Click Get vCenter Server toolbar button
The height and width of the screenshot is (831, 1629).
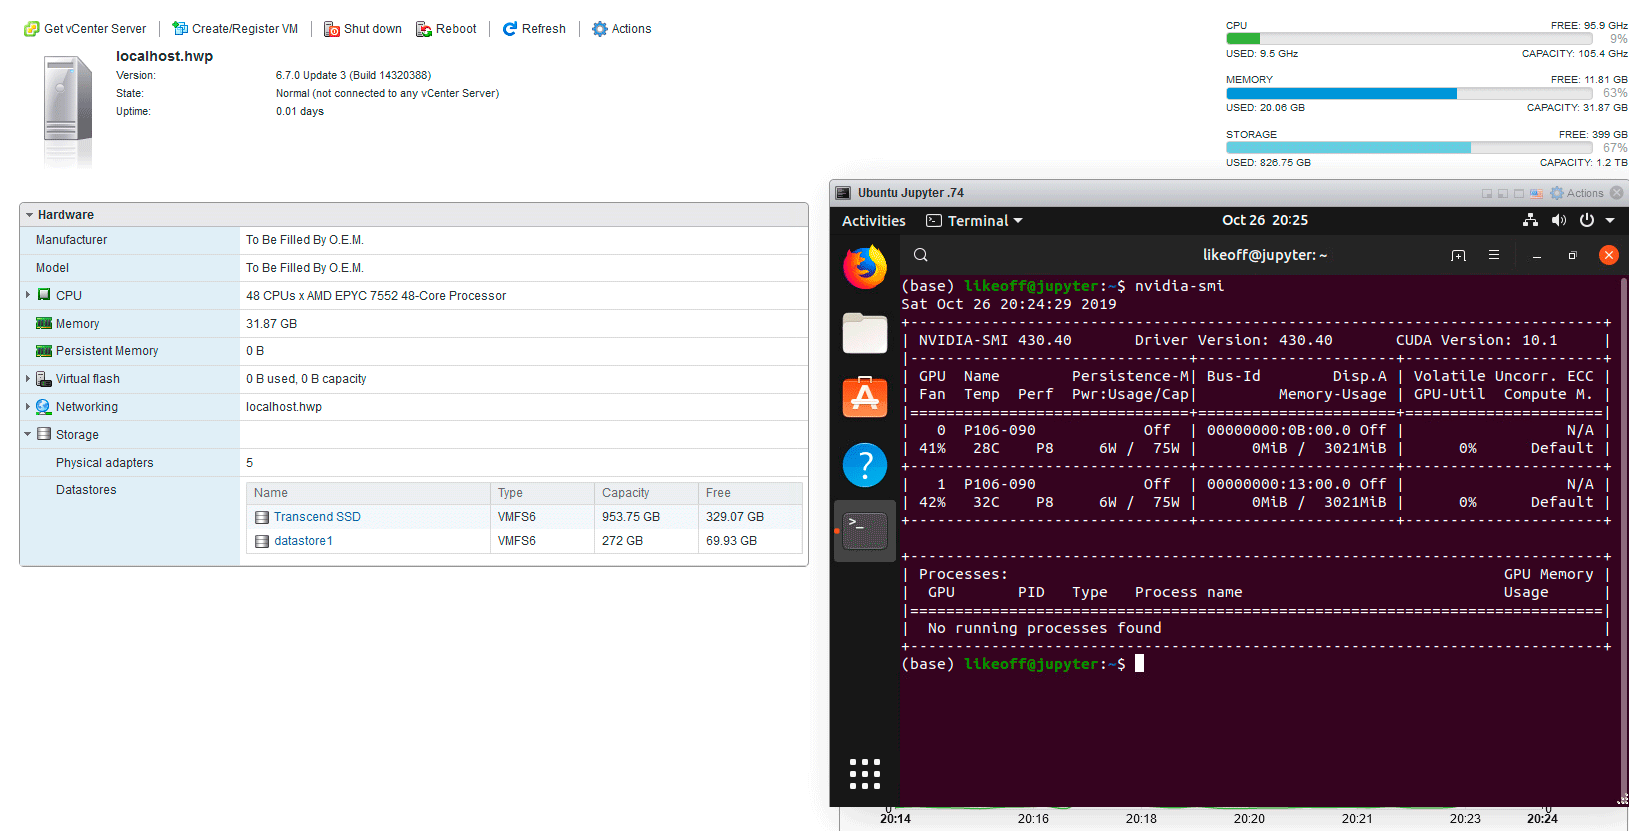pyautogui.click(x=85, y=29)
